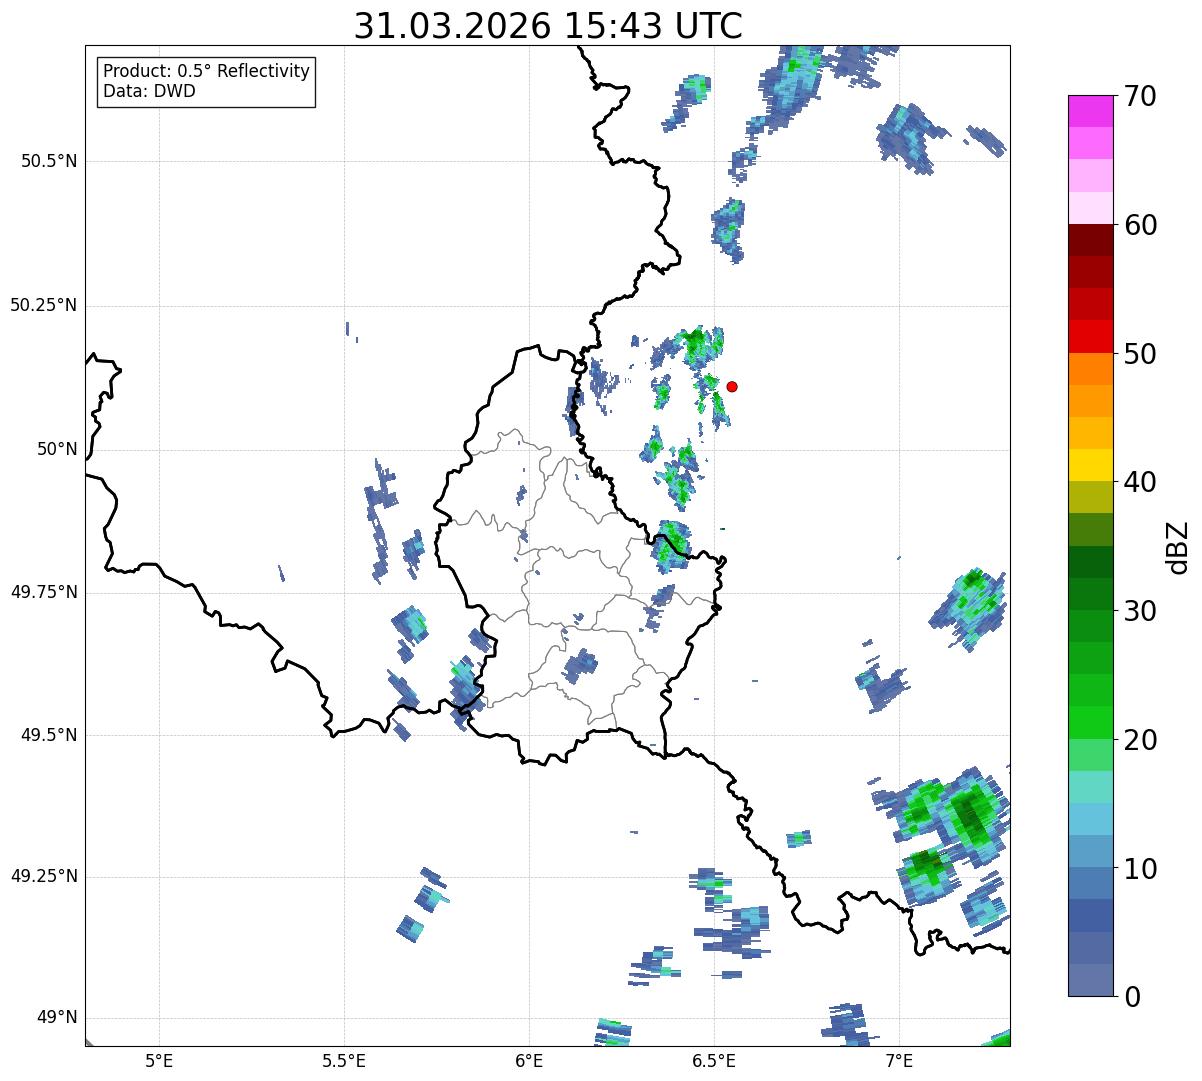Click the colorbar tick label 0
1202x1081 pixels.
point(1132,997)
